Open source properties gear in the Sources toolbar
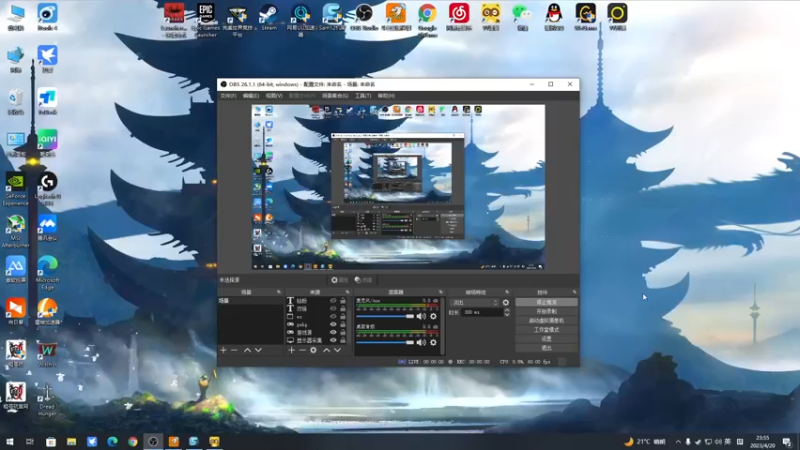This screenshot has height=450, width=800. tap(313, 351)
